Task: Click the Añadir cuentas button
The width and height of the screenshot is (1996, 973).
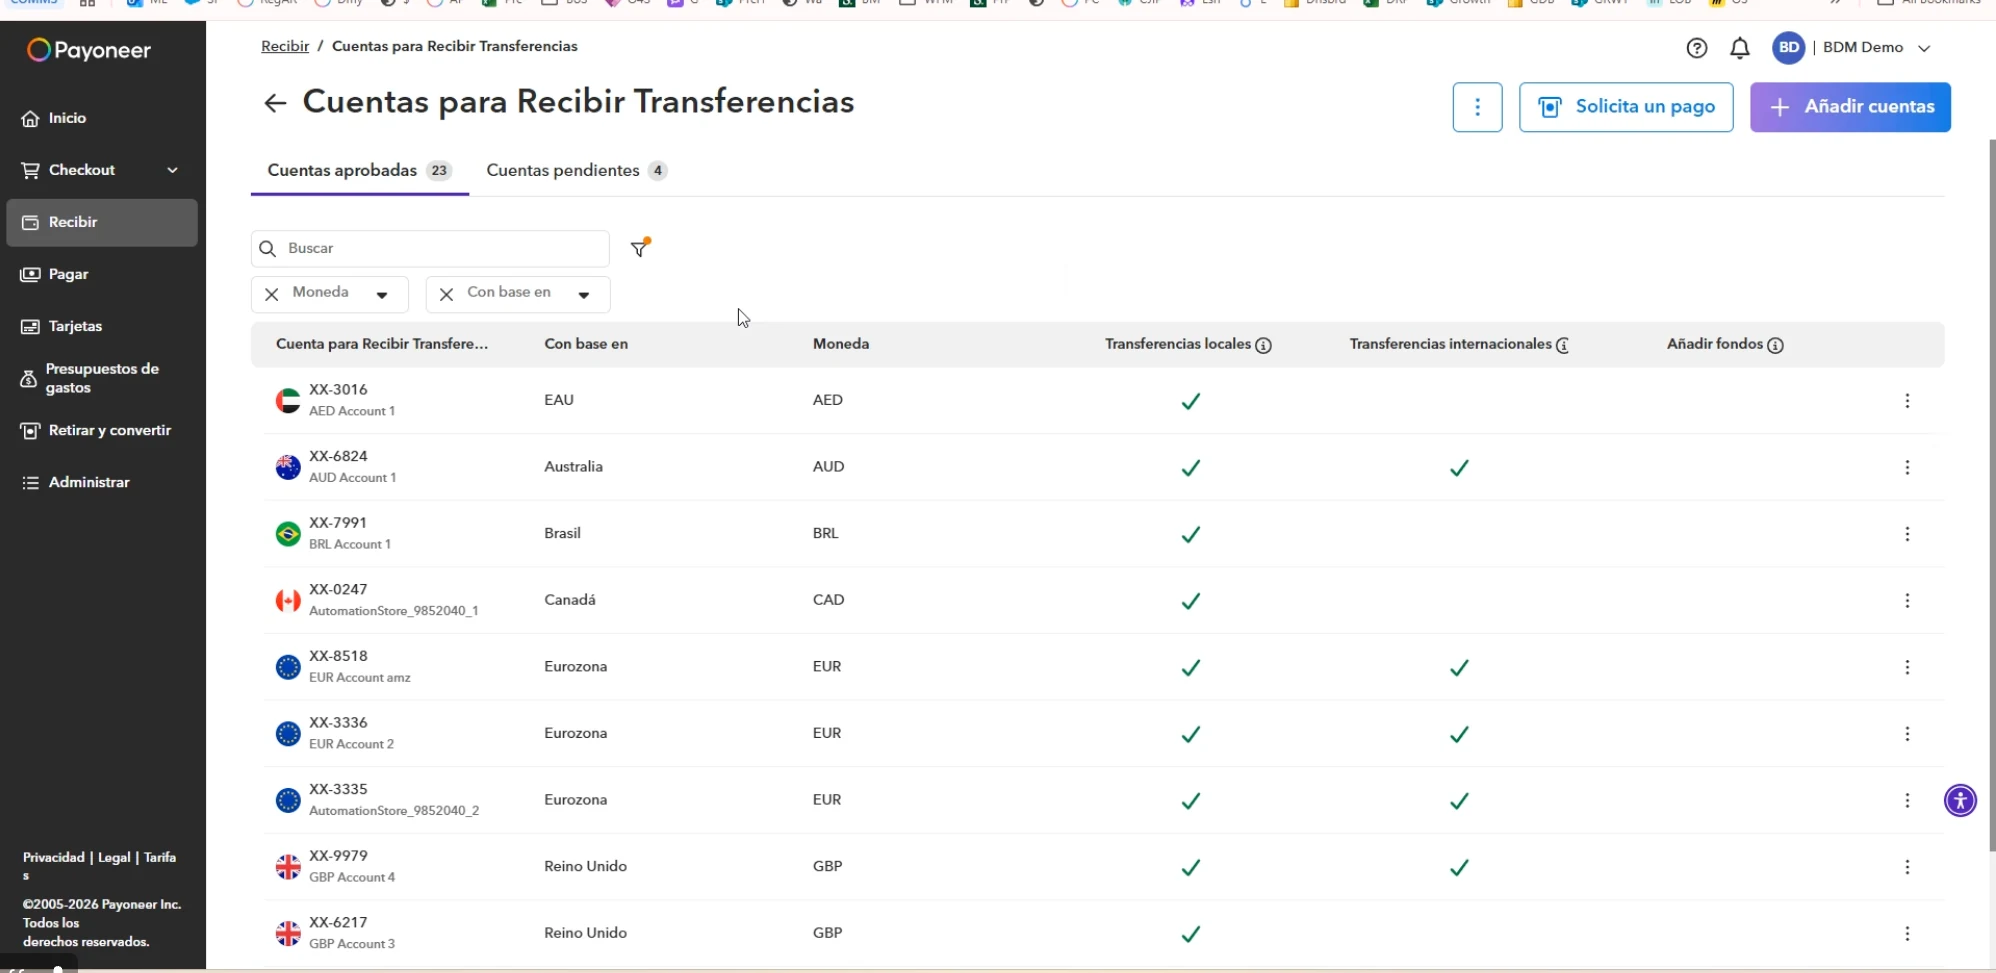Action: (1850, 107)
